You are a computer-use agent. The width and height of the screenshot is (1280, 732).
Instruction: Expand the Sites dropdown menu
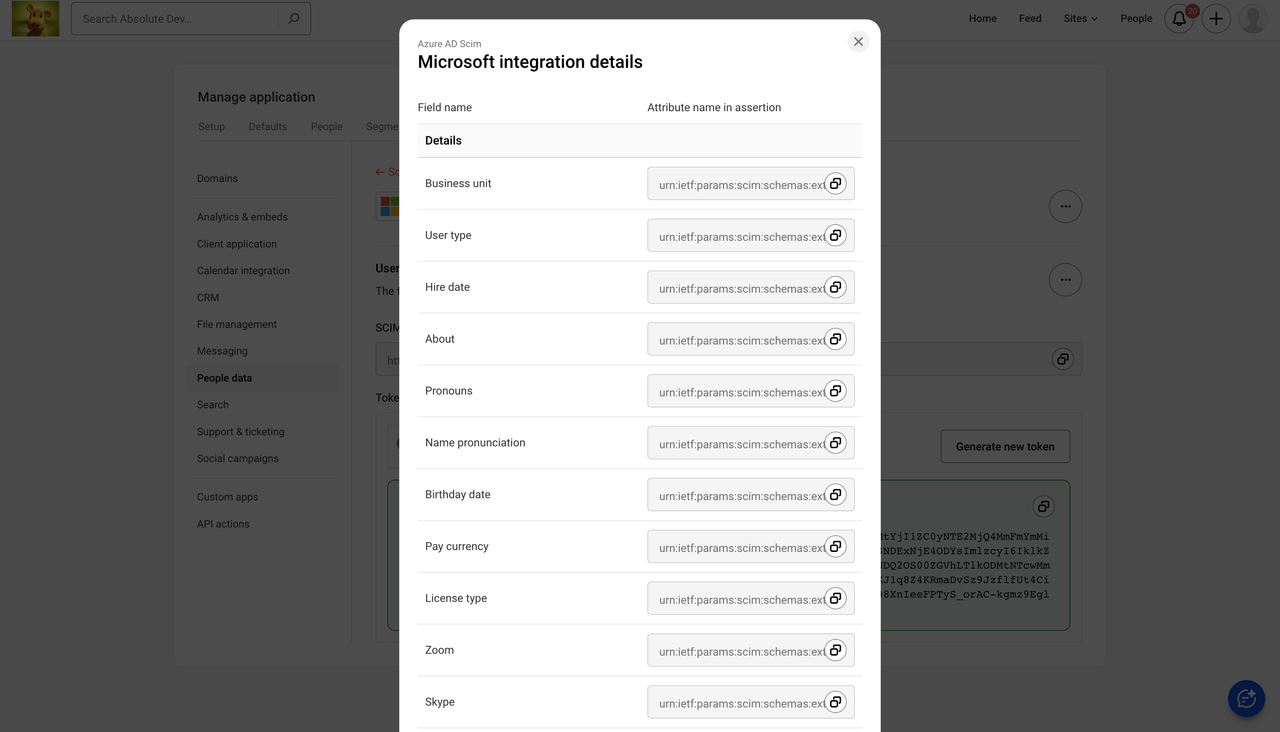click(x=1080, y=18)
